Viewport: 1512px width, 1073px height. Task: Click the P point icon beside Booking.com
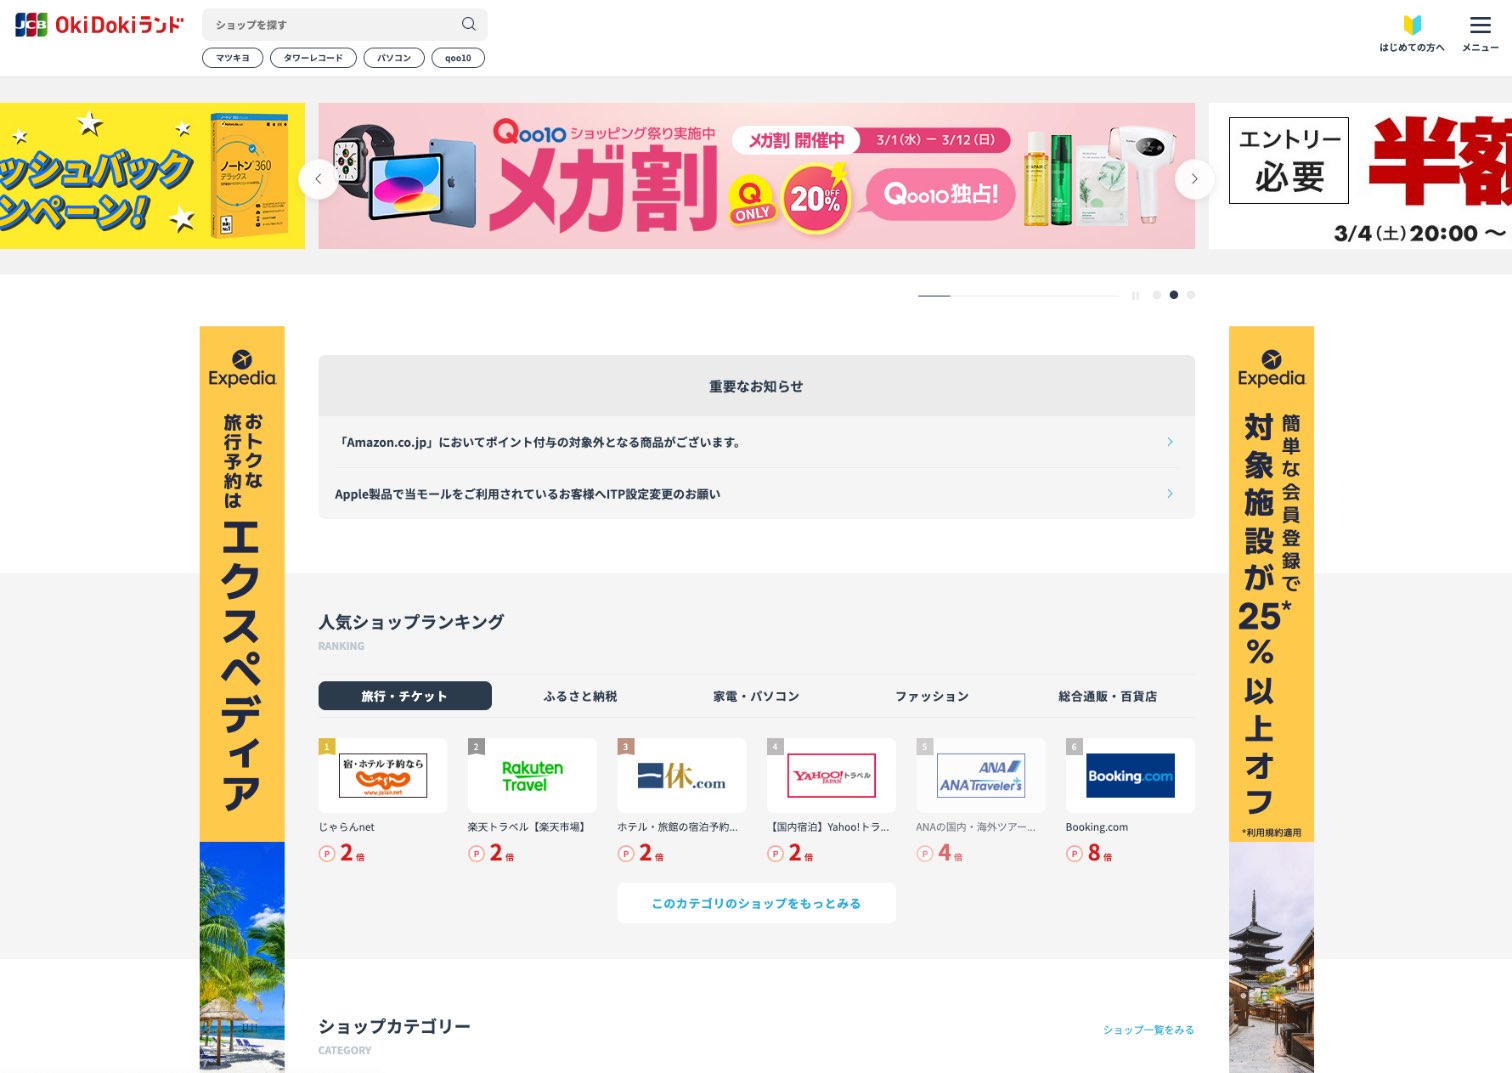coord(1073,853)
